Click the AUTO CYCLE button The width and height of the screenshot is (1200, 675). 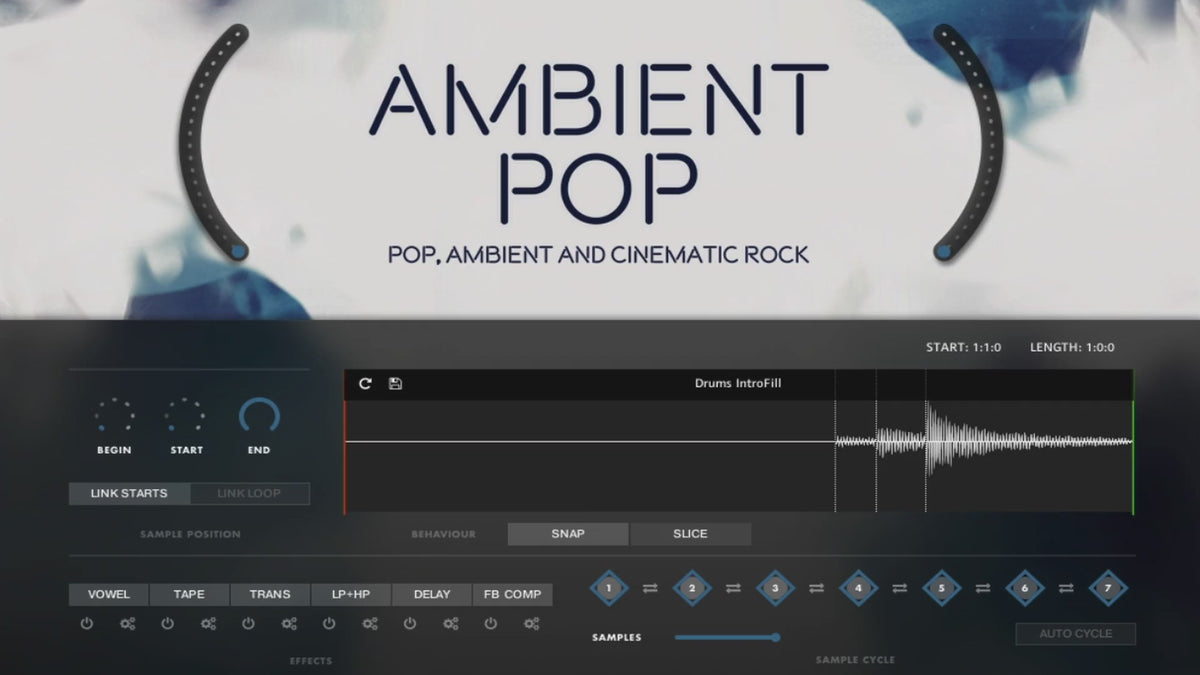point(1076,634)
